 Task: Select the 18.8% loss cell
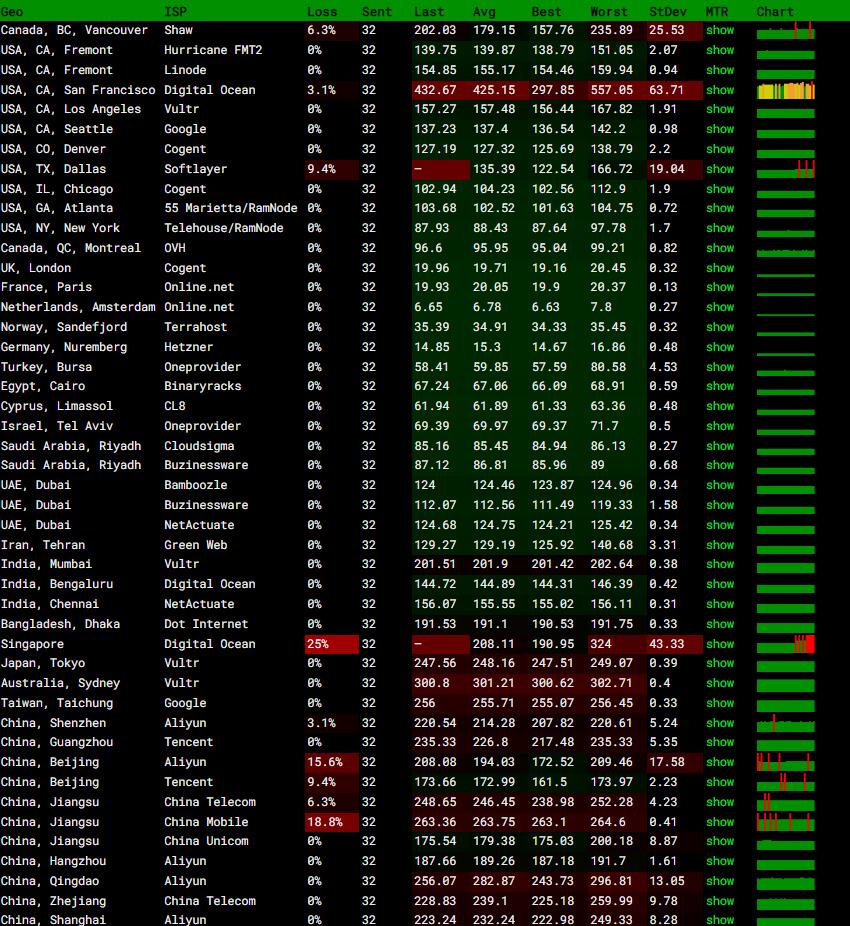[x=332, y=822]
